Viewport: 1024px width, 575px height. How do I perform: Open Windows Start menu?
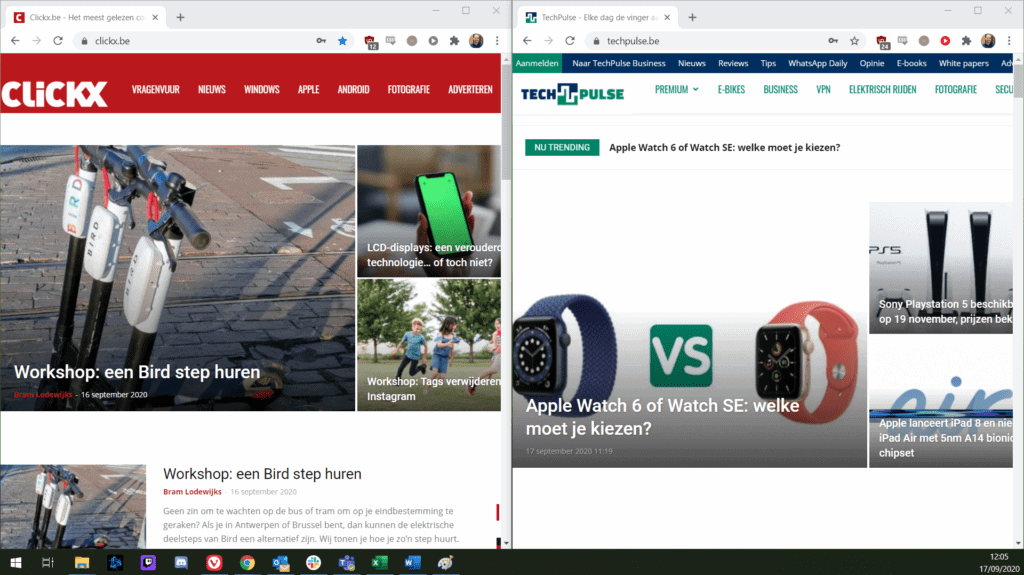point(16,563)
